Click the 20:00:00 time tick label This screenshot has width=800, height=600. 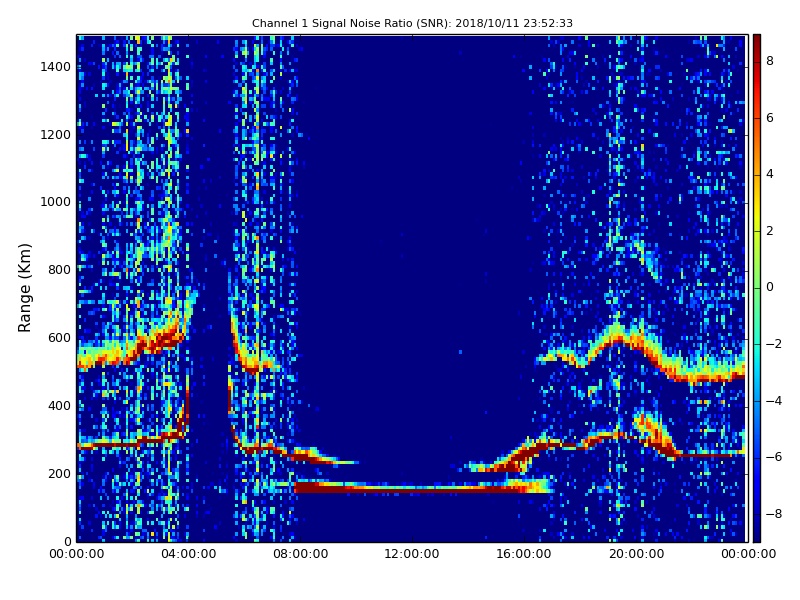636,554
